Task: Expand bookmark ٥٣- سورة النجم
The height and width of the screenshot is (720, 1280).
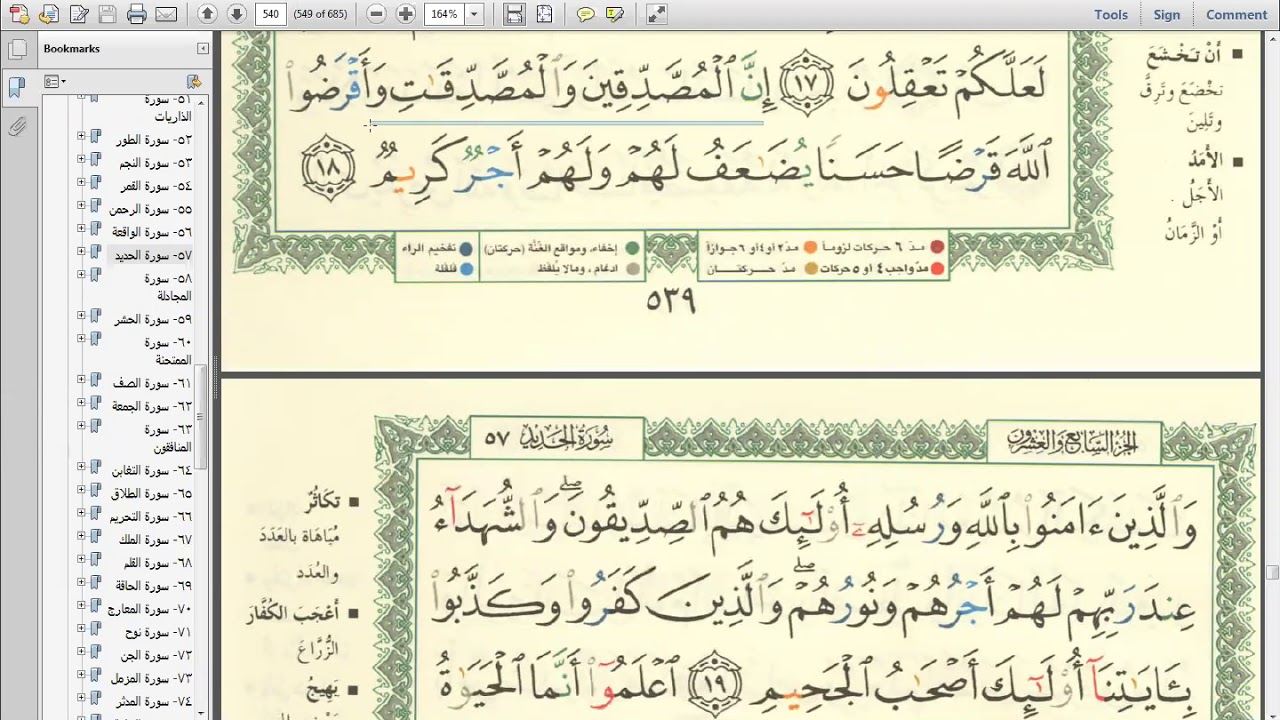Action: [81, 158]
